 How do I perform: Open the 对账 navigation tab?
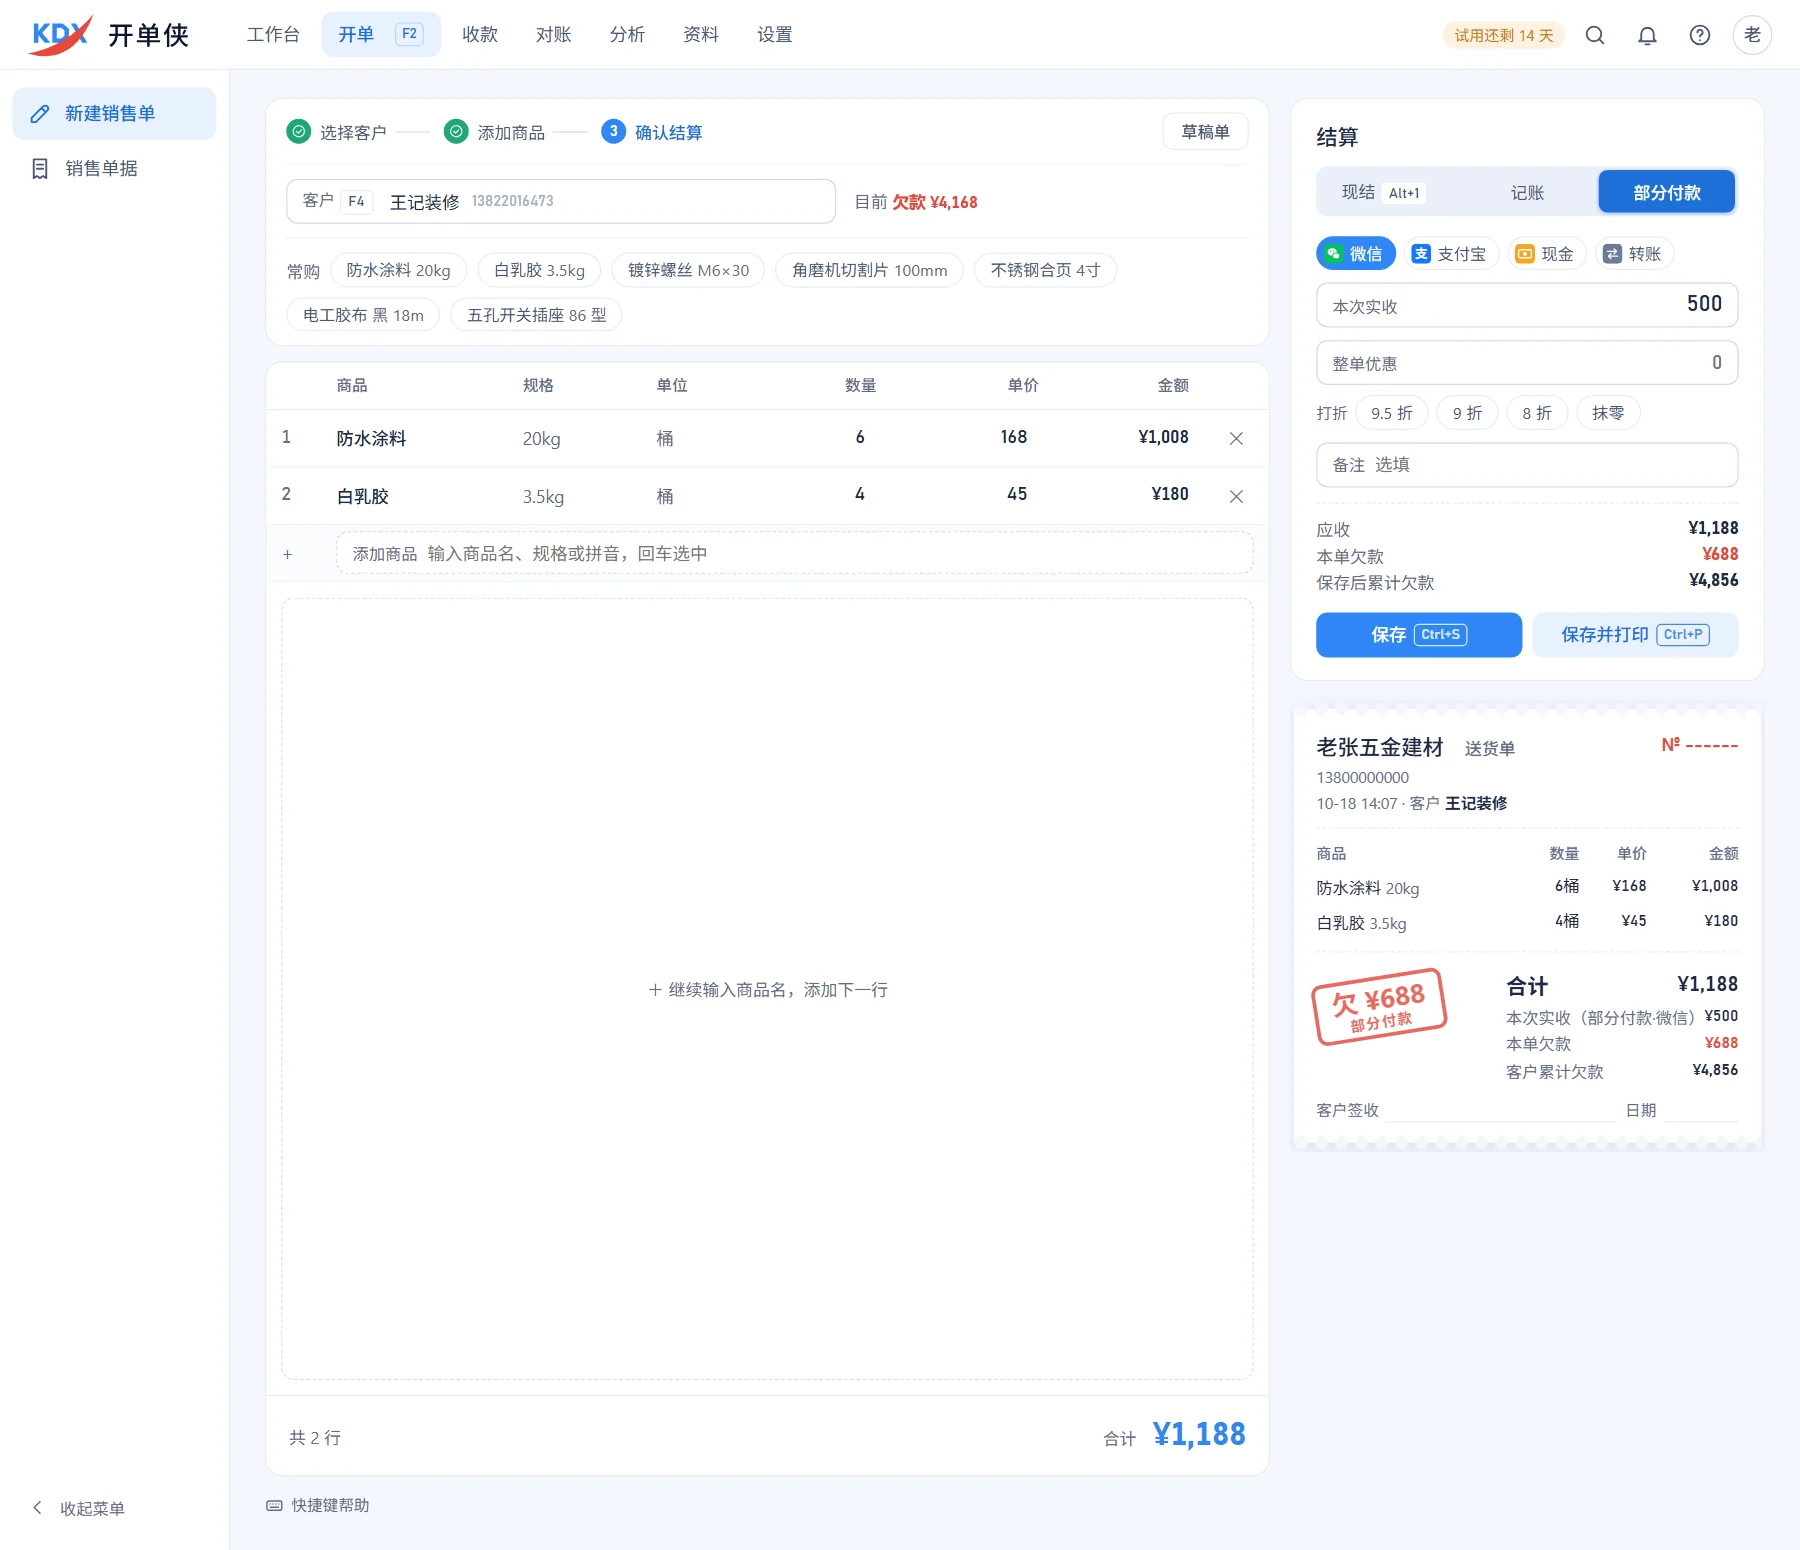pos(553,35)
